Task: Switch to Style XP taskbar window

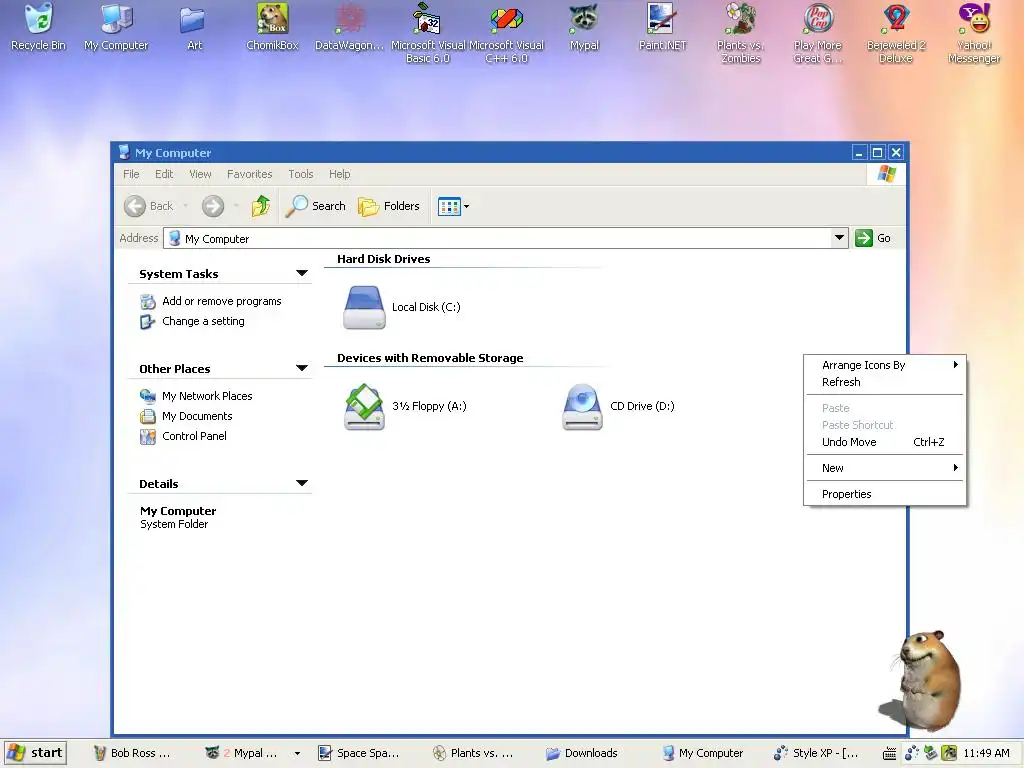Action: (x=816, y=753)
